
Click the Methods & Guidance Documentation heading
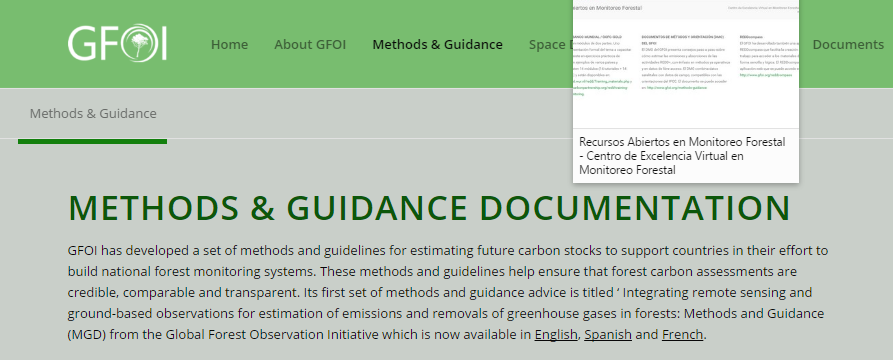(429, 208)
